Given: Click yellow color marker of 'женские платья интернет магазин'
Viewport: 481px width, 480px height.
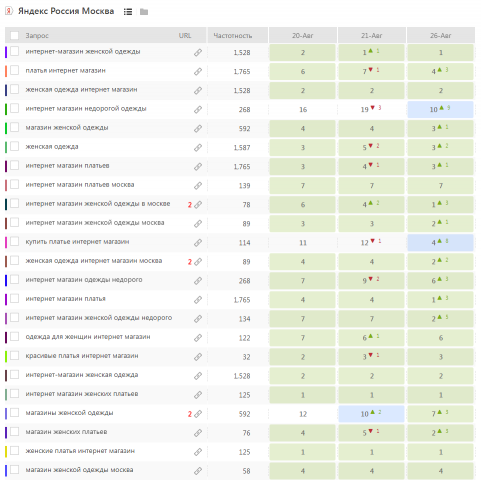Looking at the screenshot, I should point(6,452).
